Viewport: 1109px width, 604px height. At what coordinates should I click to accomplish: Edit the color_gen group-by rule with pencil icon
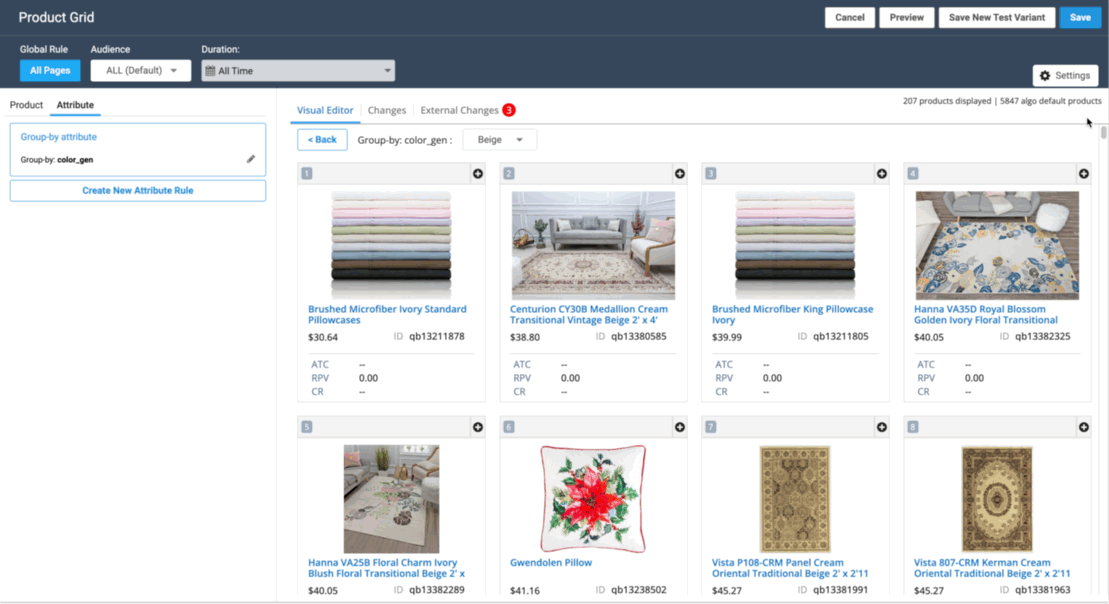[250, 159]
